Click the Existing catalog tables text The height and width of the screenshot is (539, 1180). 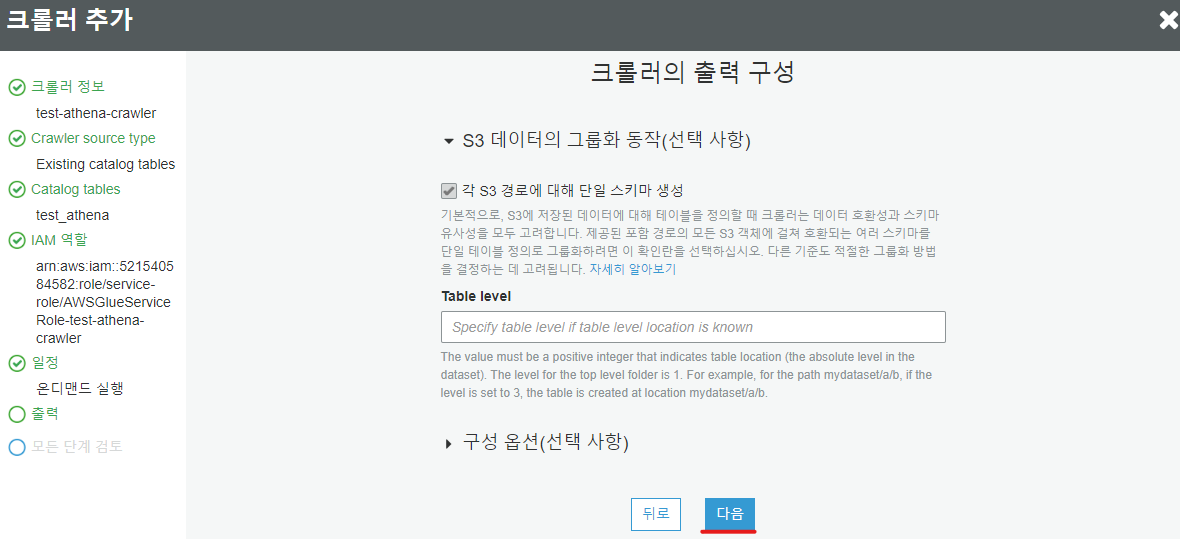(x=105, y=164)
